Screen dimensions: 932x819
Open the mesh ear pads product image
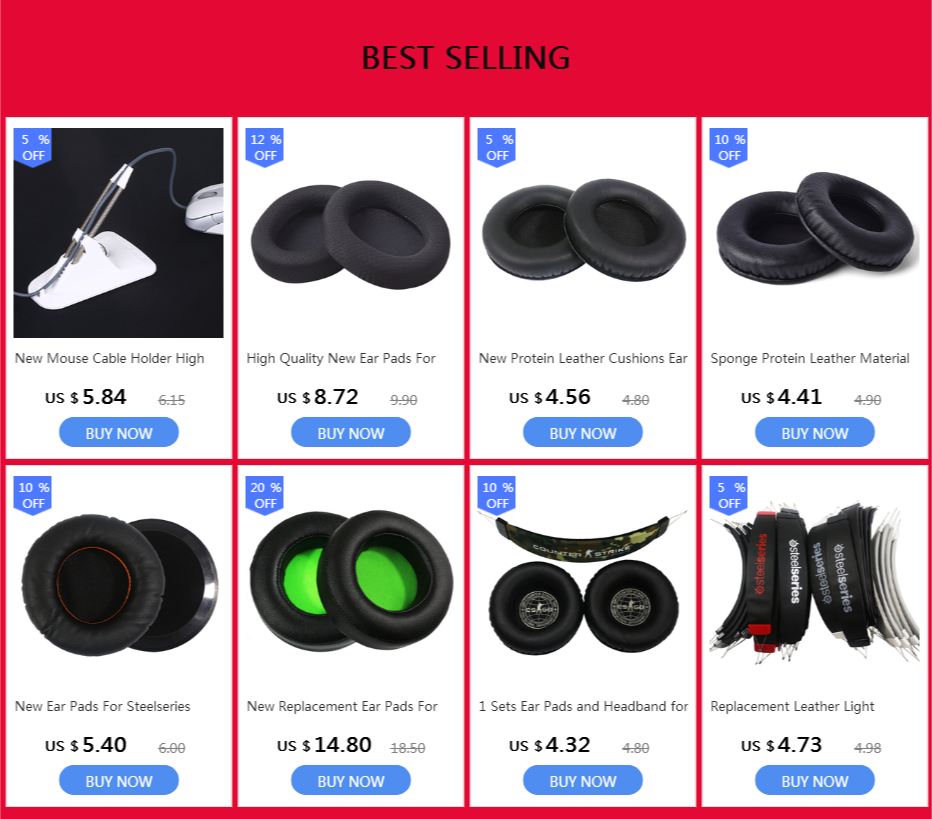point(351,233)
